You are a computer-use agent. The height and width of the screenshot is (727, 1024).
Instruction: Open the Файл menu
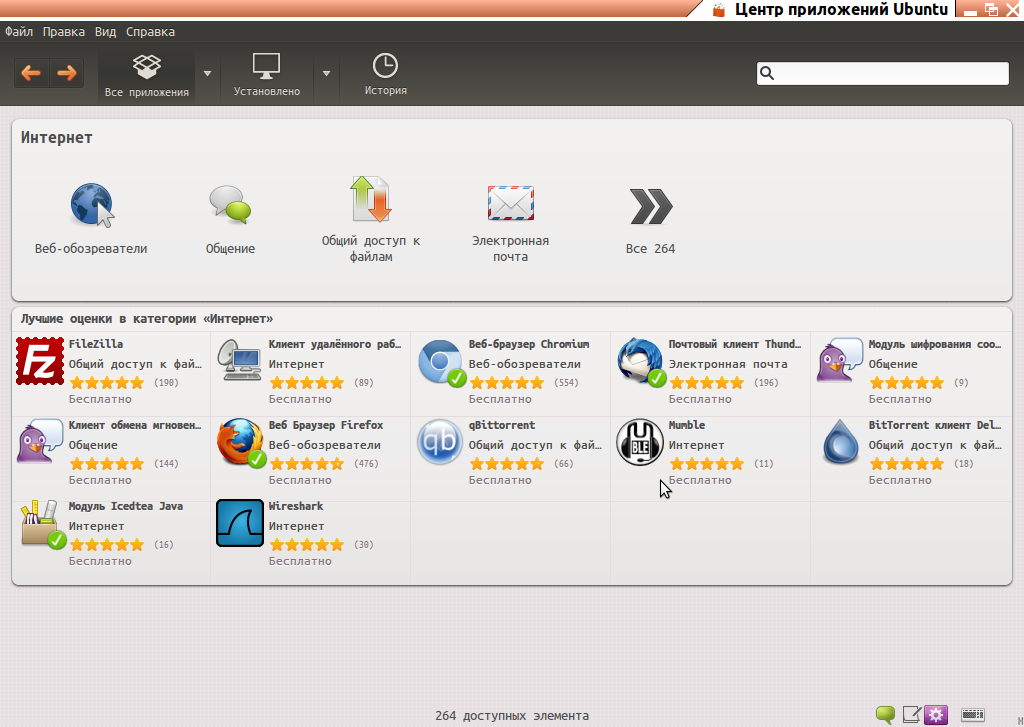(19, 31)
